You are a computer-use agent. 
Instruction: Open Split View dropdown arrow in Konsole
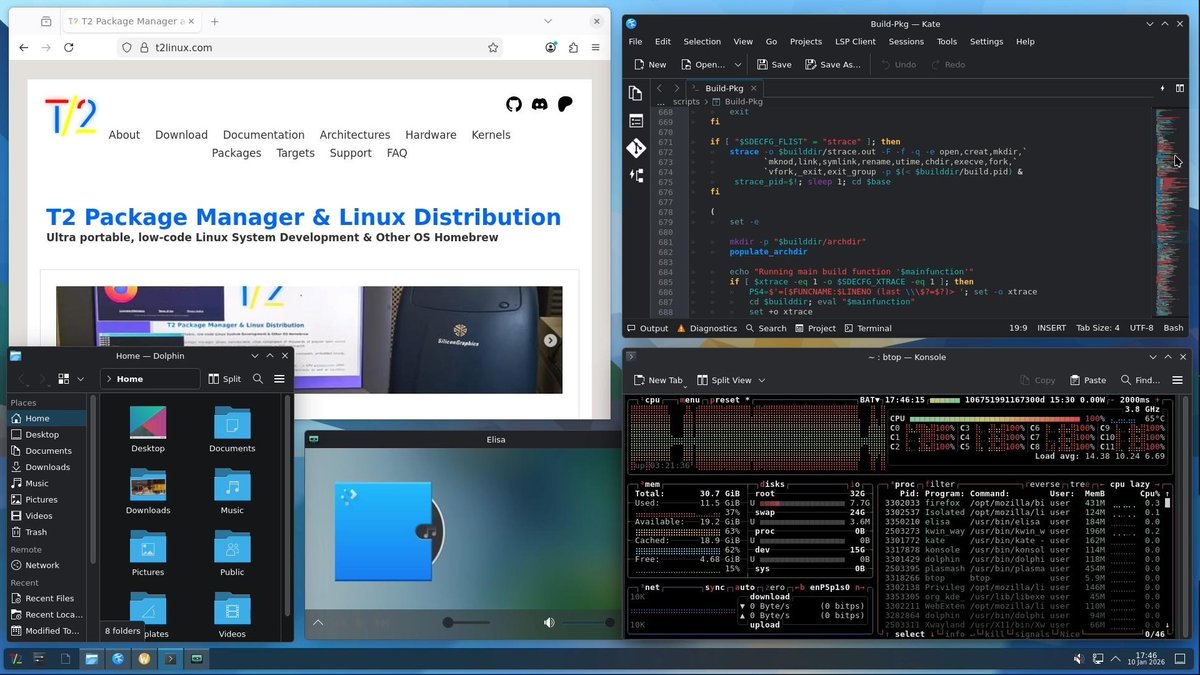pos(762,380)
